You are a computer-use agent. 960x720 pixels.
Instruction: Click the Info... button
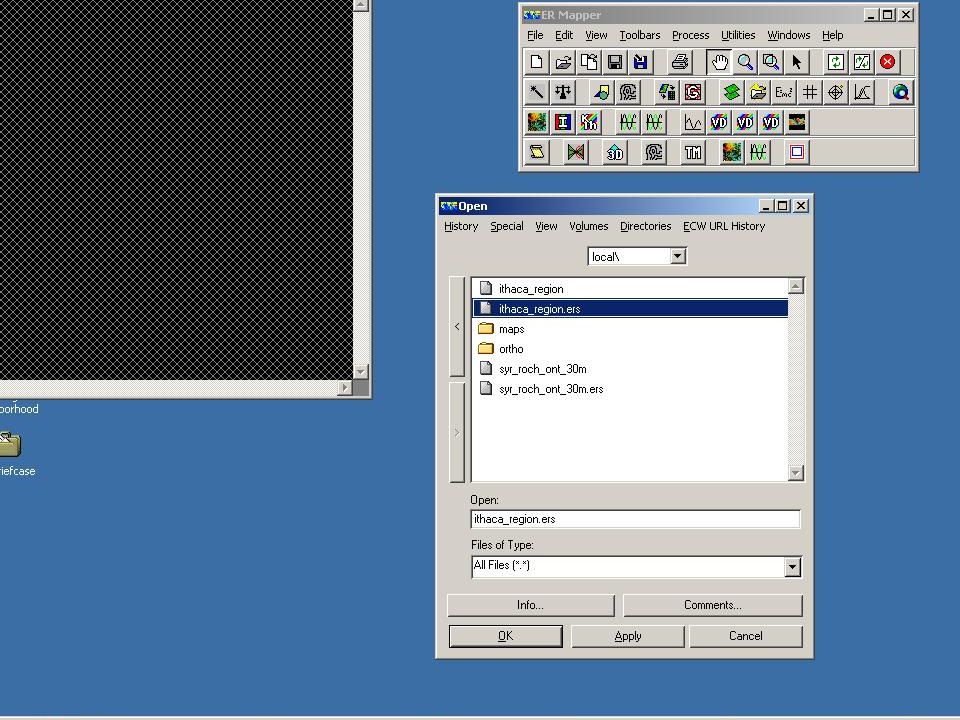531,605
